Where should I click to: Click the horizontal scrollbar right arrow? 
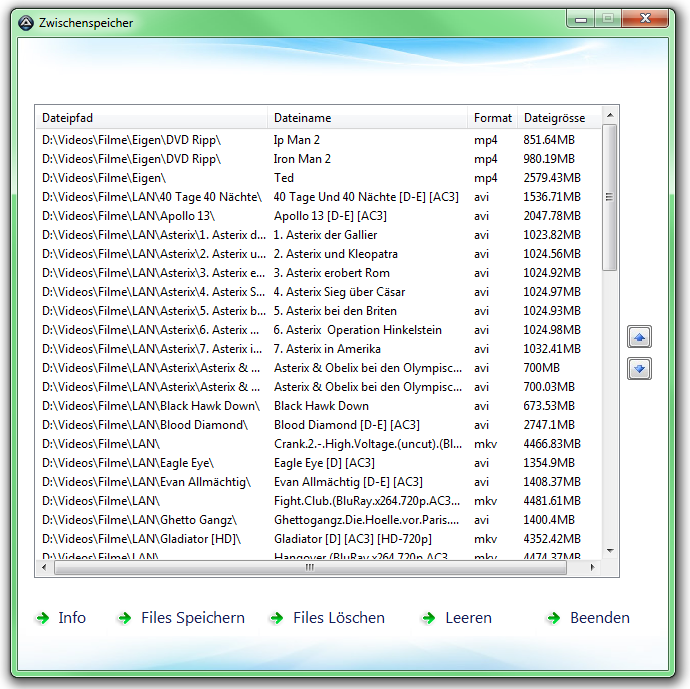tap(594, 568)
